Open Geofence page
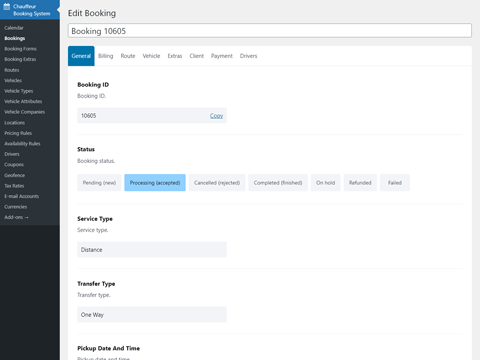Screen dimensions: 480x360 click(14, 175)
